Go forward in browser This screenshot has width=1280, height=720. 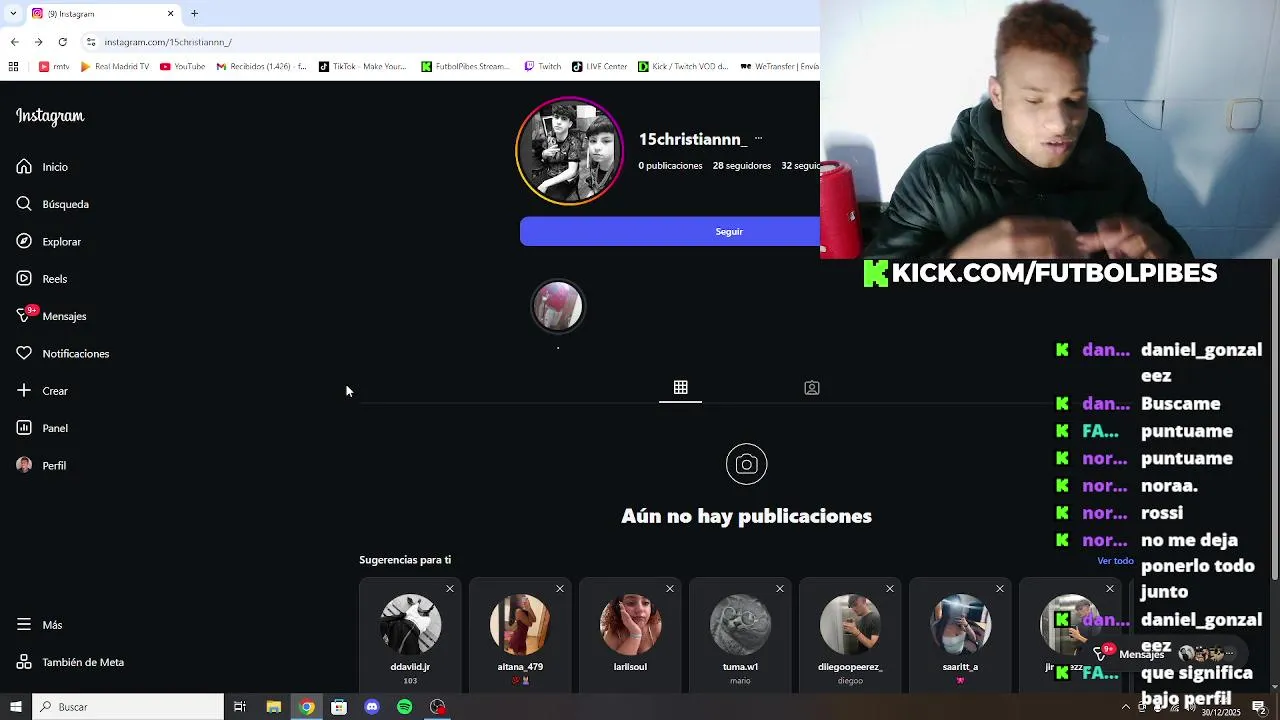(x=38, y=42)
